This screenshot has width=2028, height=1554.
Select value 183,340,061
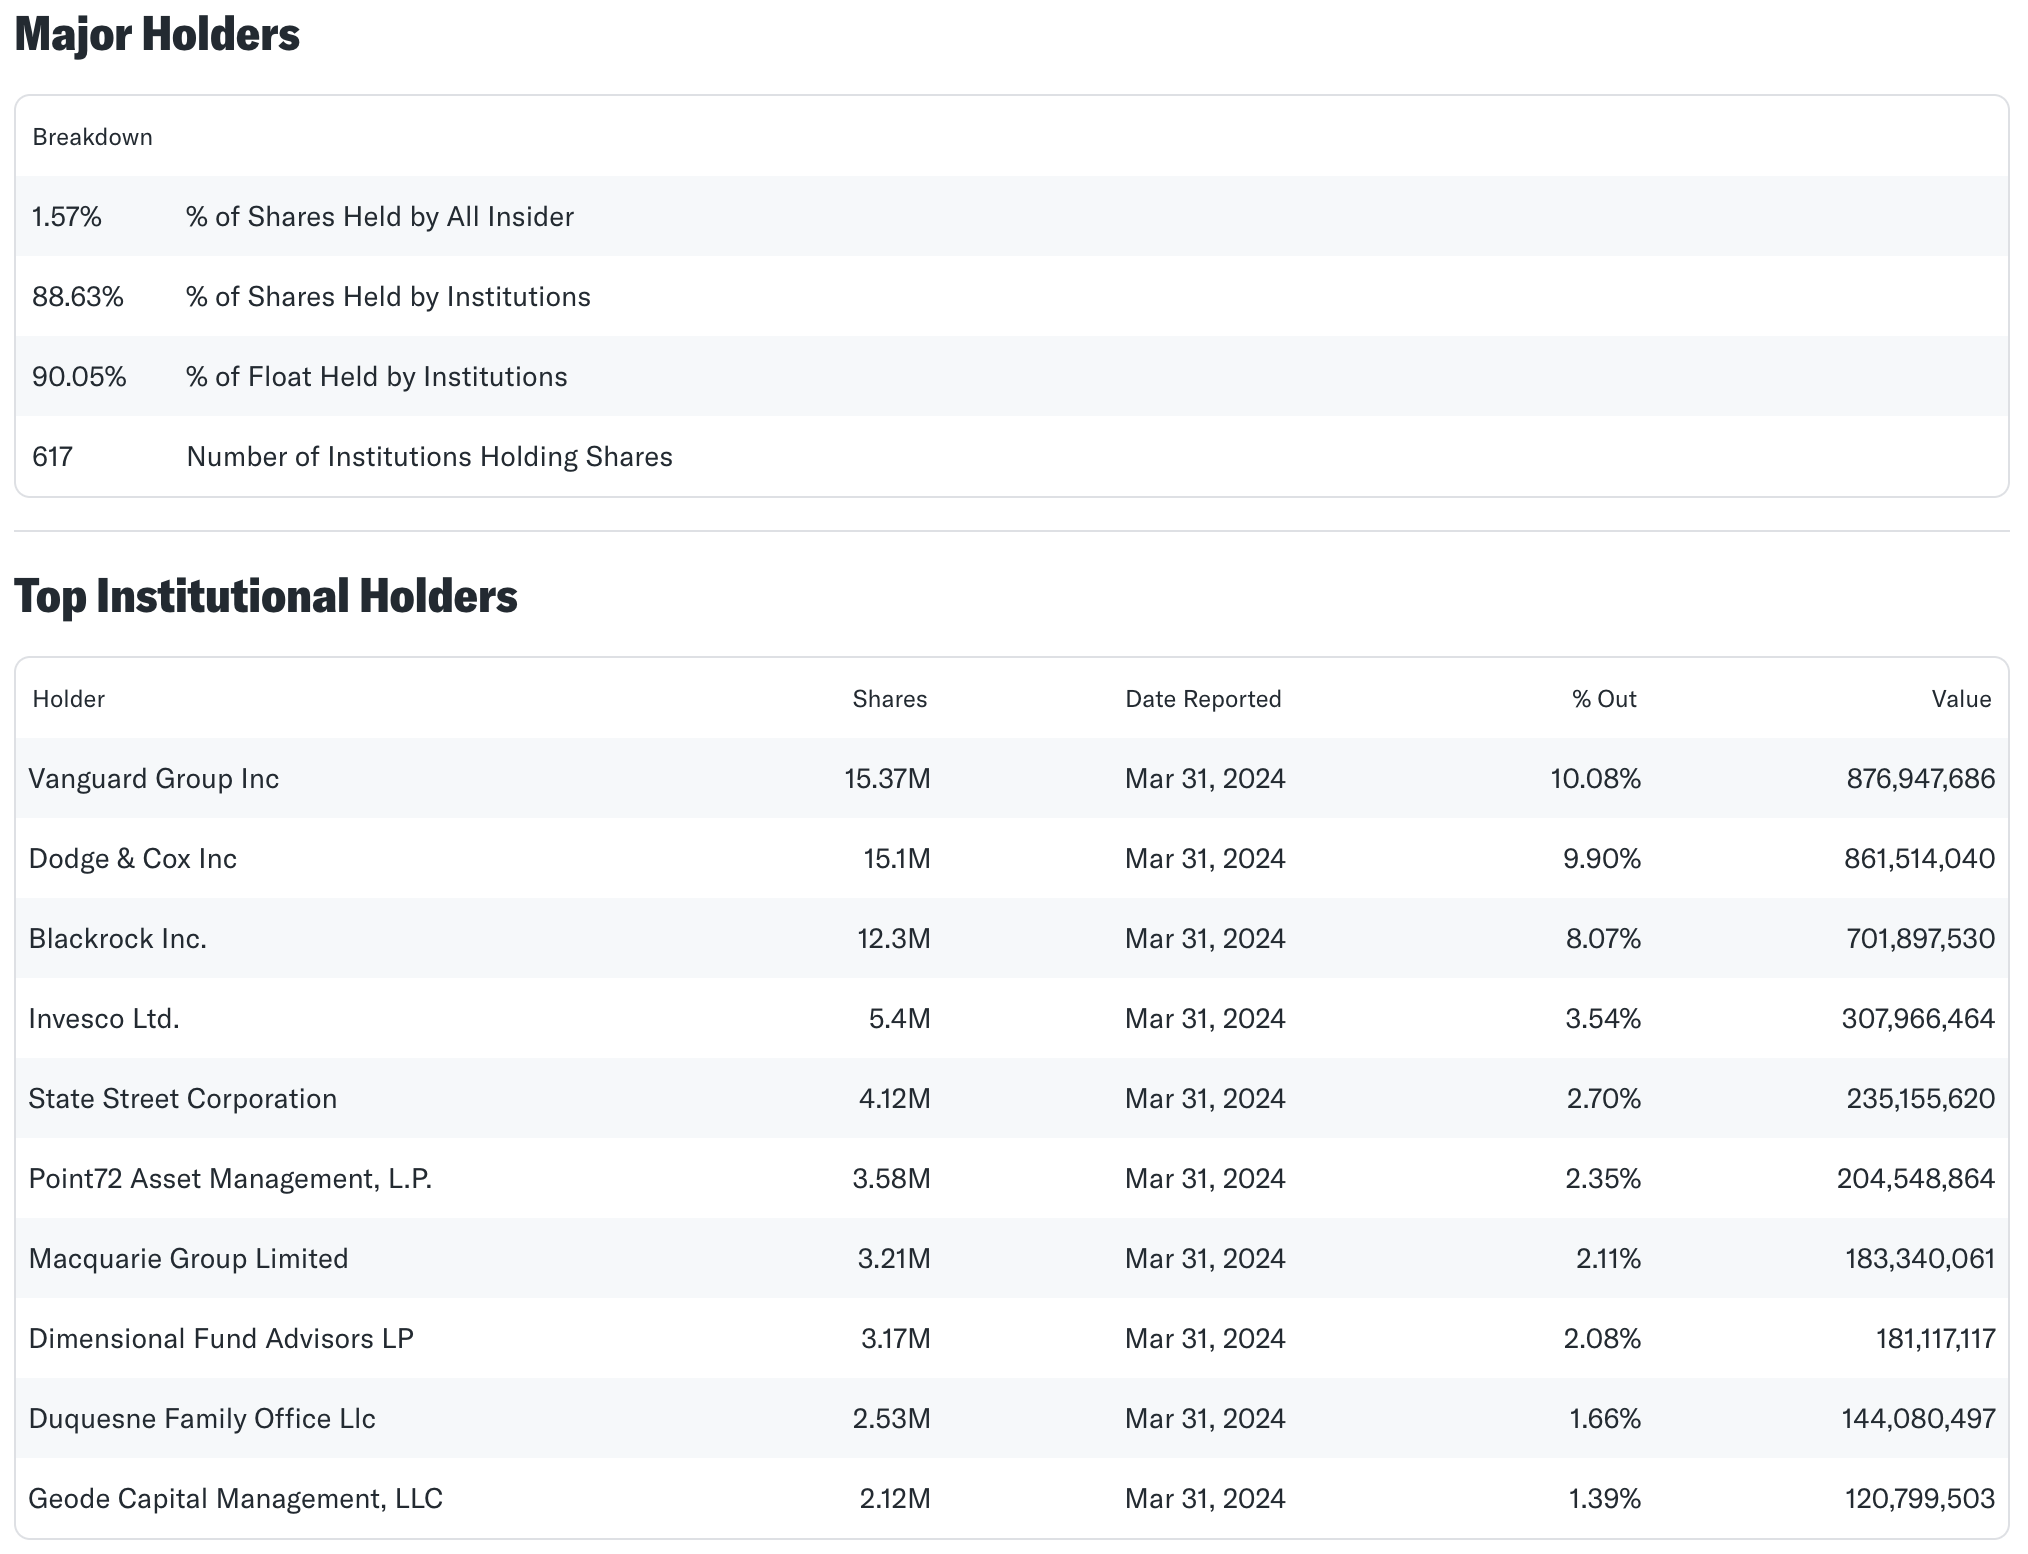click(x=1920, y=1259)
